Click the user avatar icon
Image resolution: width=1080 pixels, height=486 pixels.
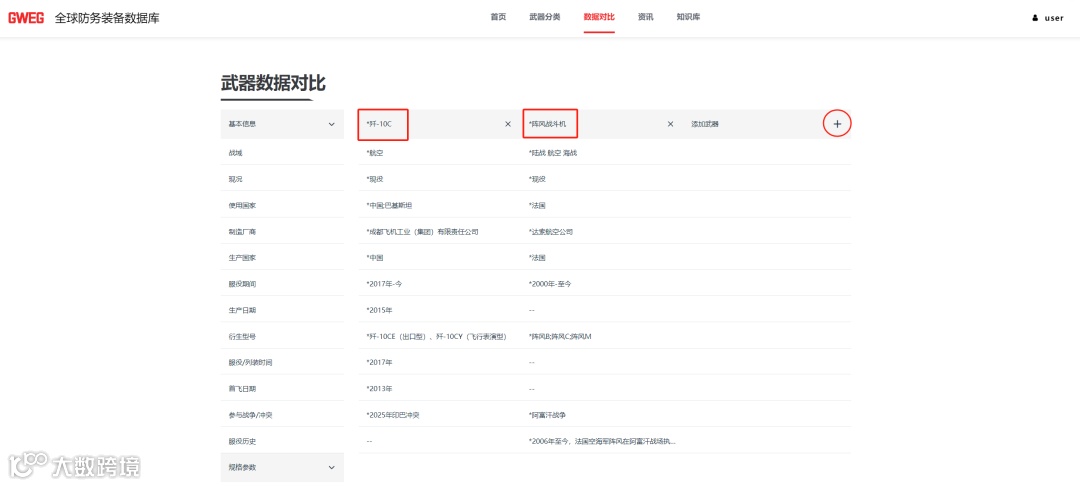(x=1035, y=18)
